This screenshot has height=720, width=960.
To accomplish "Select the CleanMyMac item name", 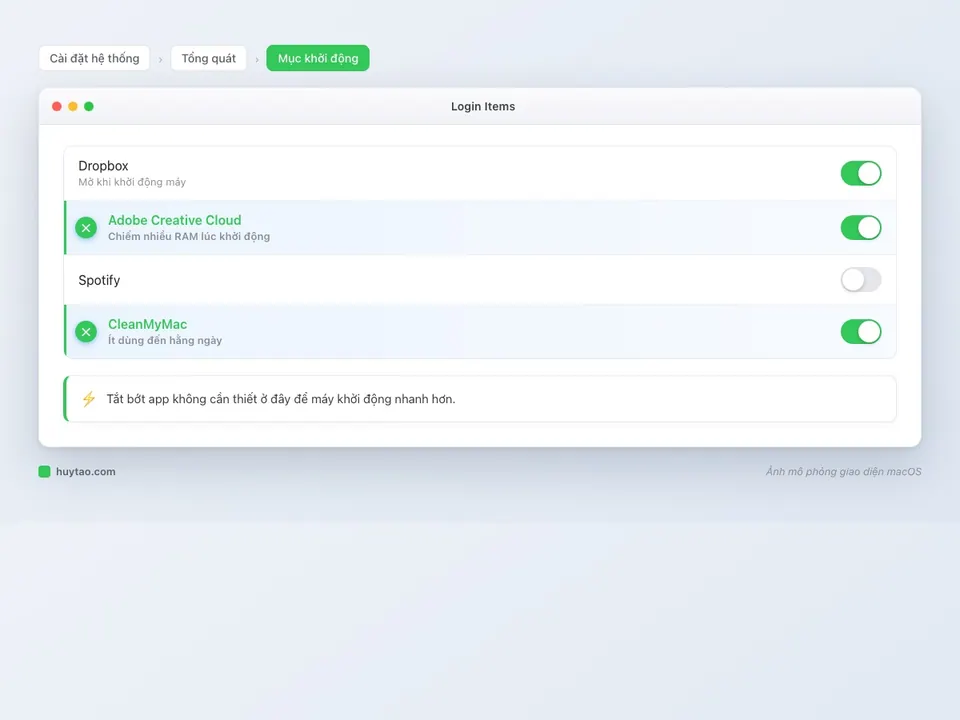I will (148, 324).
